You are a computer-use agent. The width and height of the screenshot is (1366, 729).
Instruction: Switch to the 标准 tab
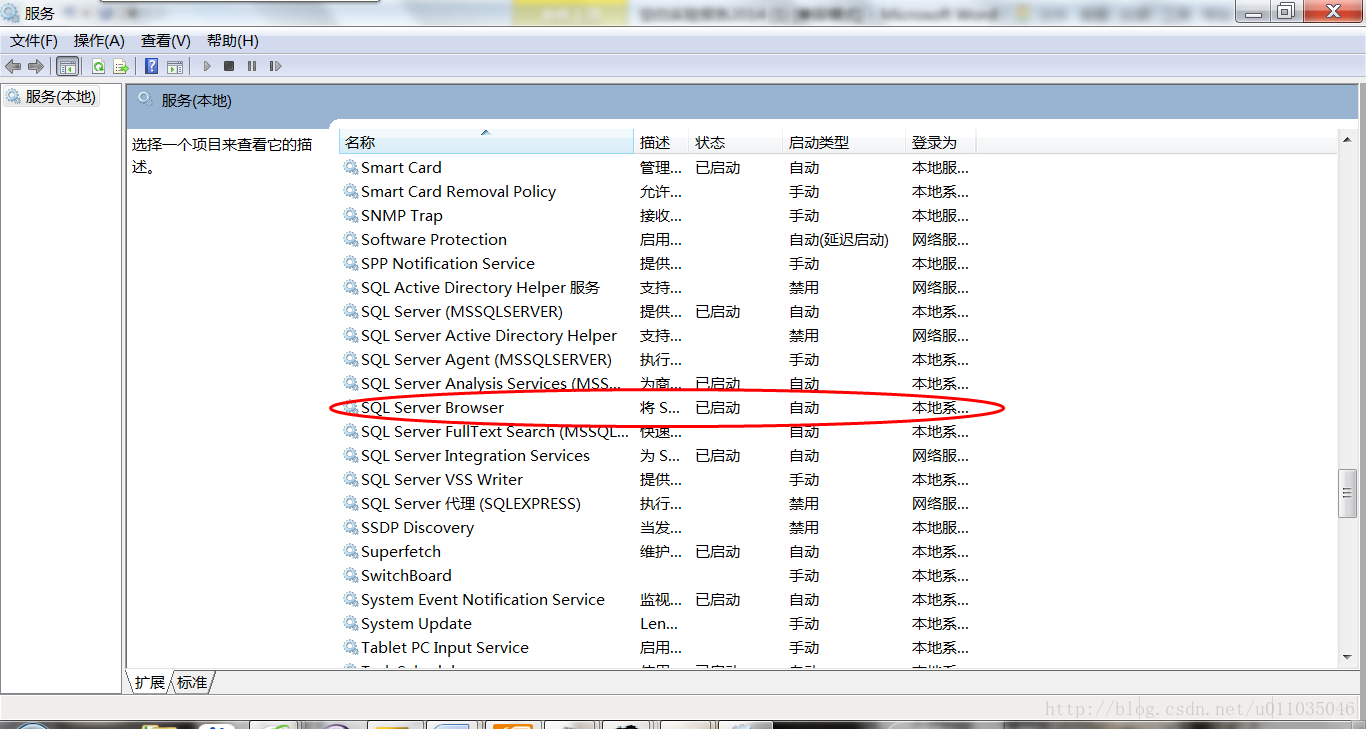[x=192, y=682]
